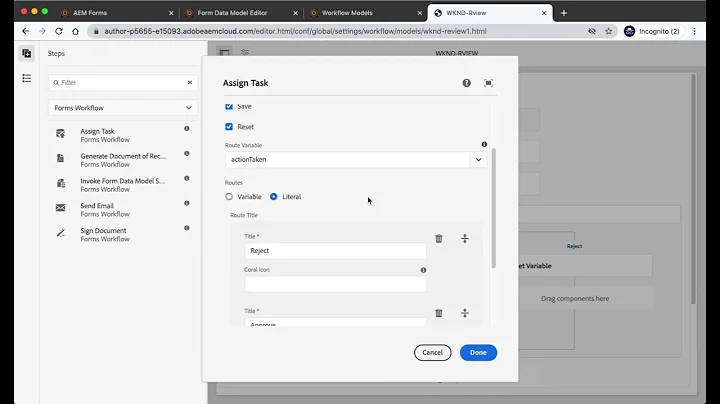Click the browser address bar URL
Viewport: 720px width, 404px height.
295,31
